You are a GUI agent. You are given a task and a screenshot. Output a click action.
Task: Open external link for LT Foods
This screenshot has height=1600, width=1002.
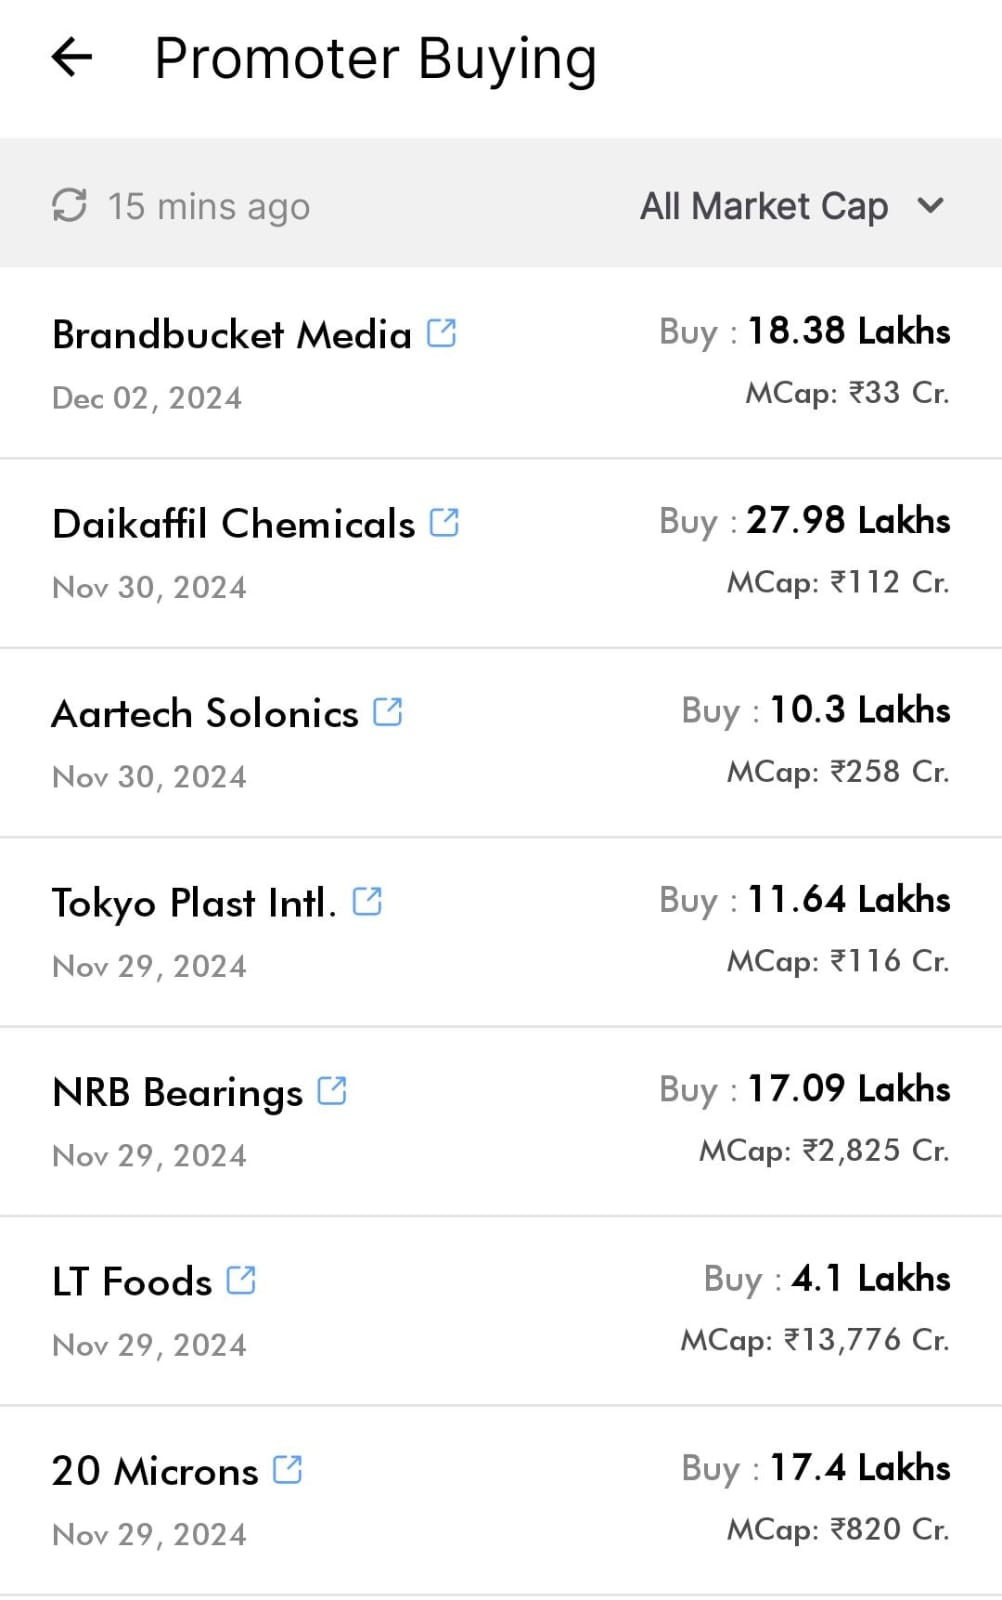pyautogui.click(x=241, y=1280)
